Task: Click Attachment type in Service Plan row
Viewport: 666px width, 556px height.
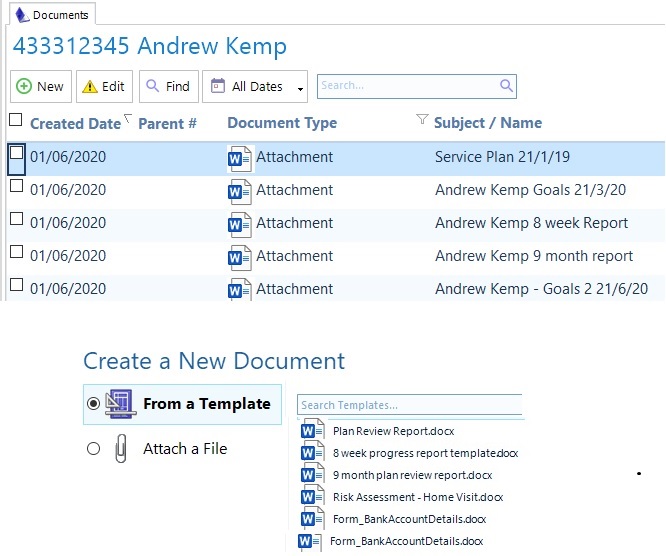Action: 294,157
